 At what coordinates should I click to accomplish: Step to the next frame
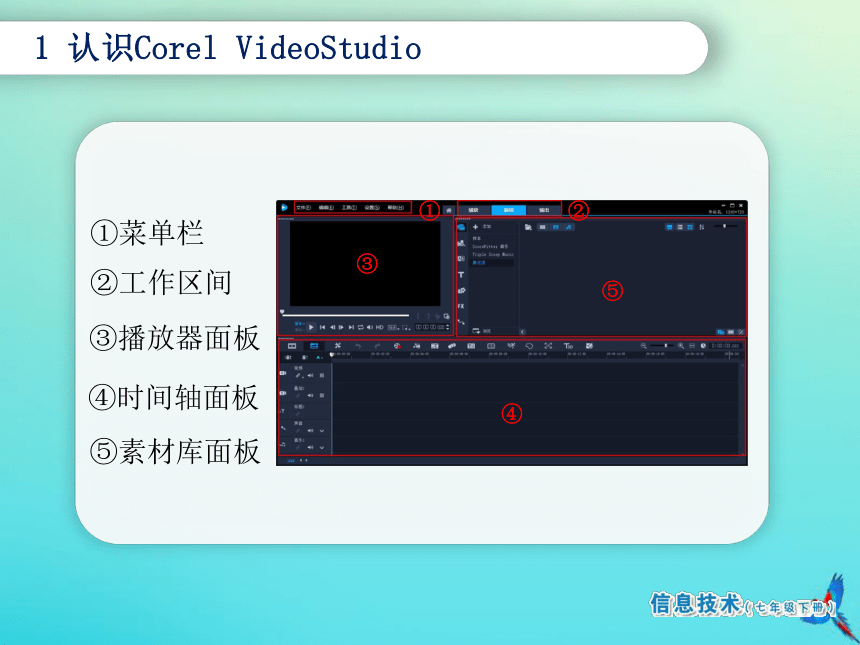point(341,327)
